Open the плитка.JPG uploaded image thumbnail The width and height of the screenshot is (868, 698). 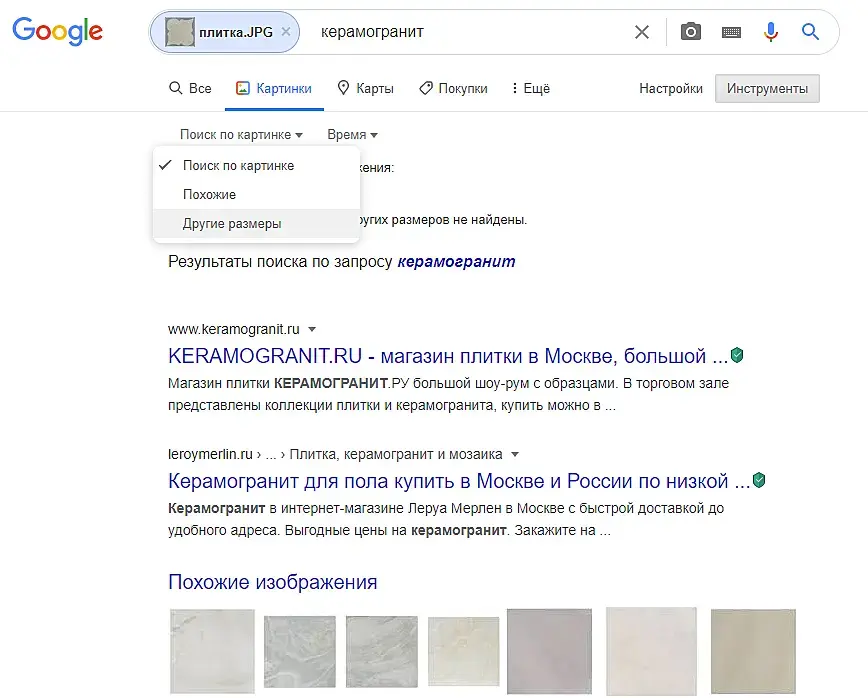coord(180,32)
